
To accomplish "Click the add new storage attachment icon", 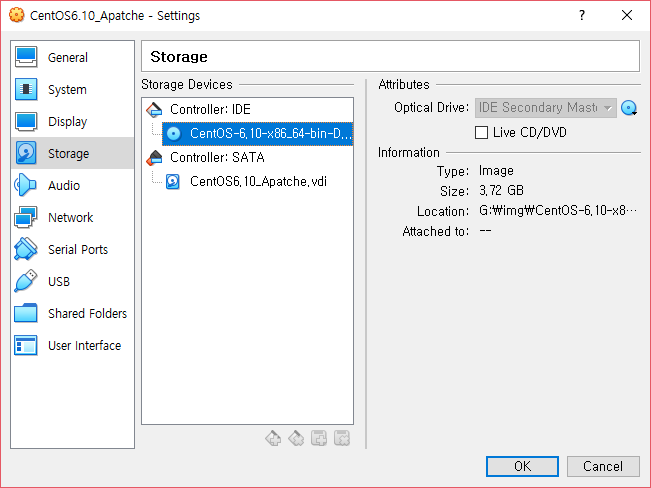I will (319, 438).
